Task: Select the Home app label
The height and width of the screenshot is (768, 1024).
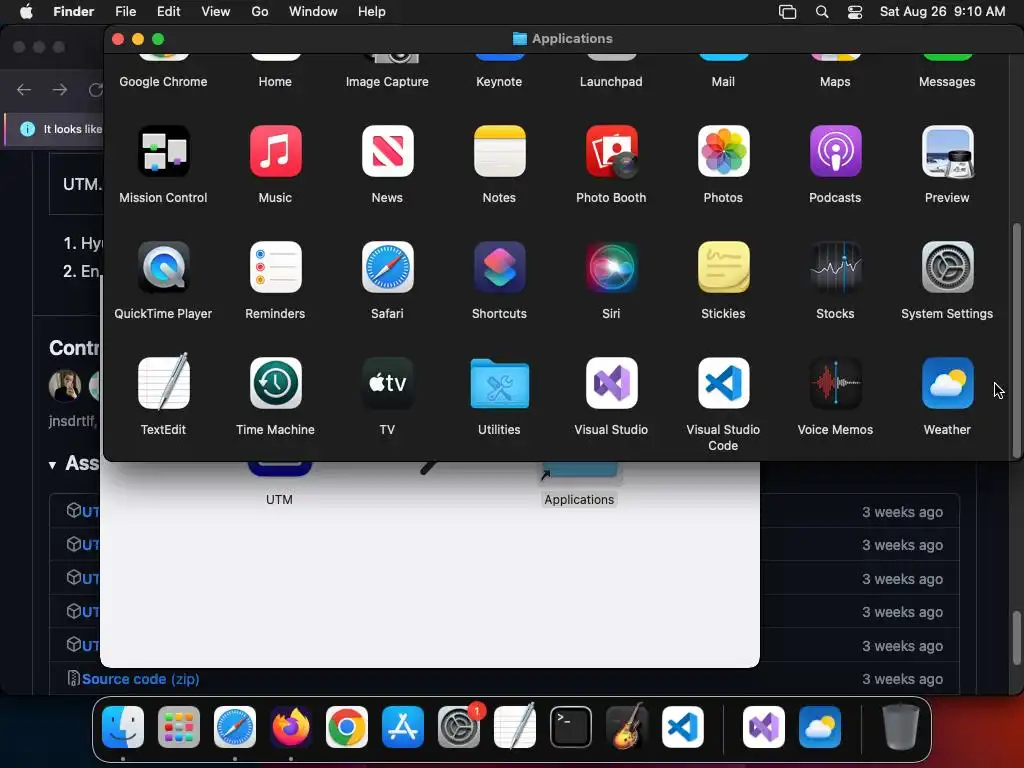Action: tap(275, 82)
